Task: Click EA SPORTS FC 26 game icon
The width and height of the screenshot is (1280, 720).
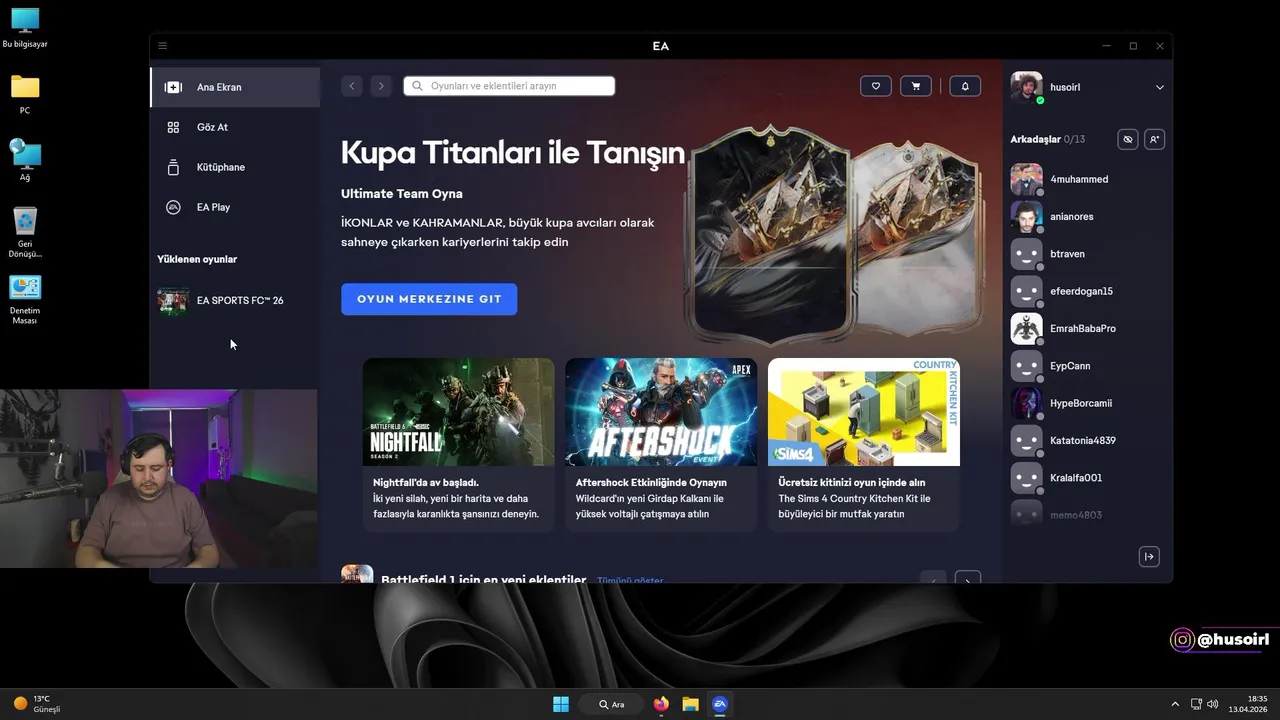Action: click(x=173, y=300)
